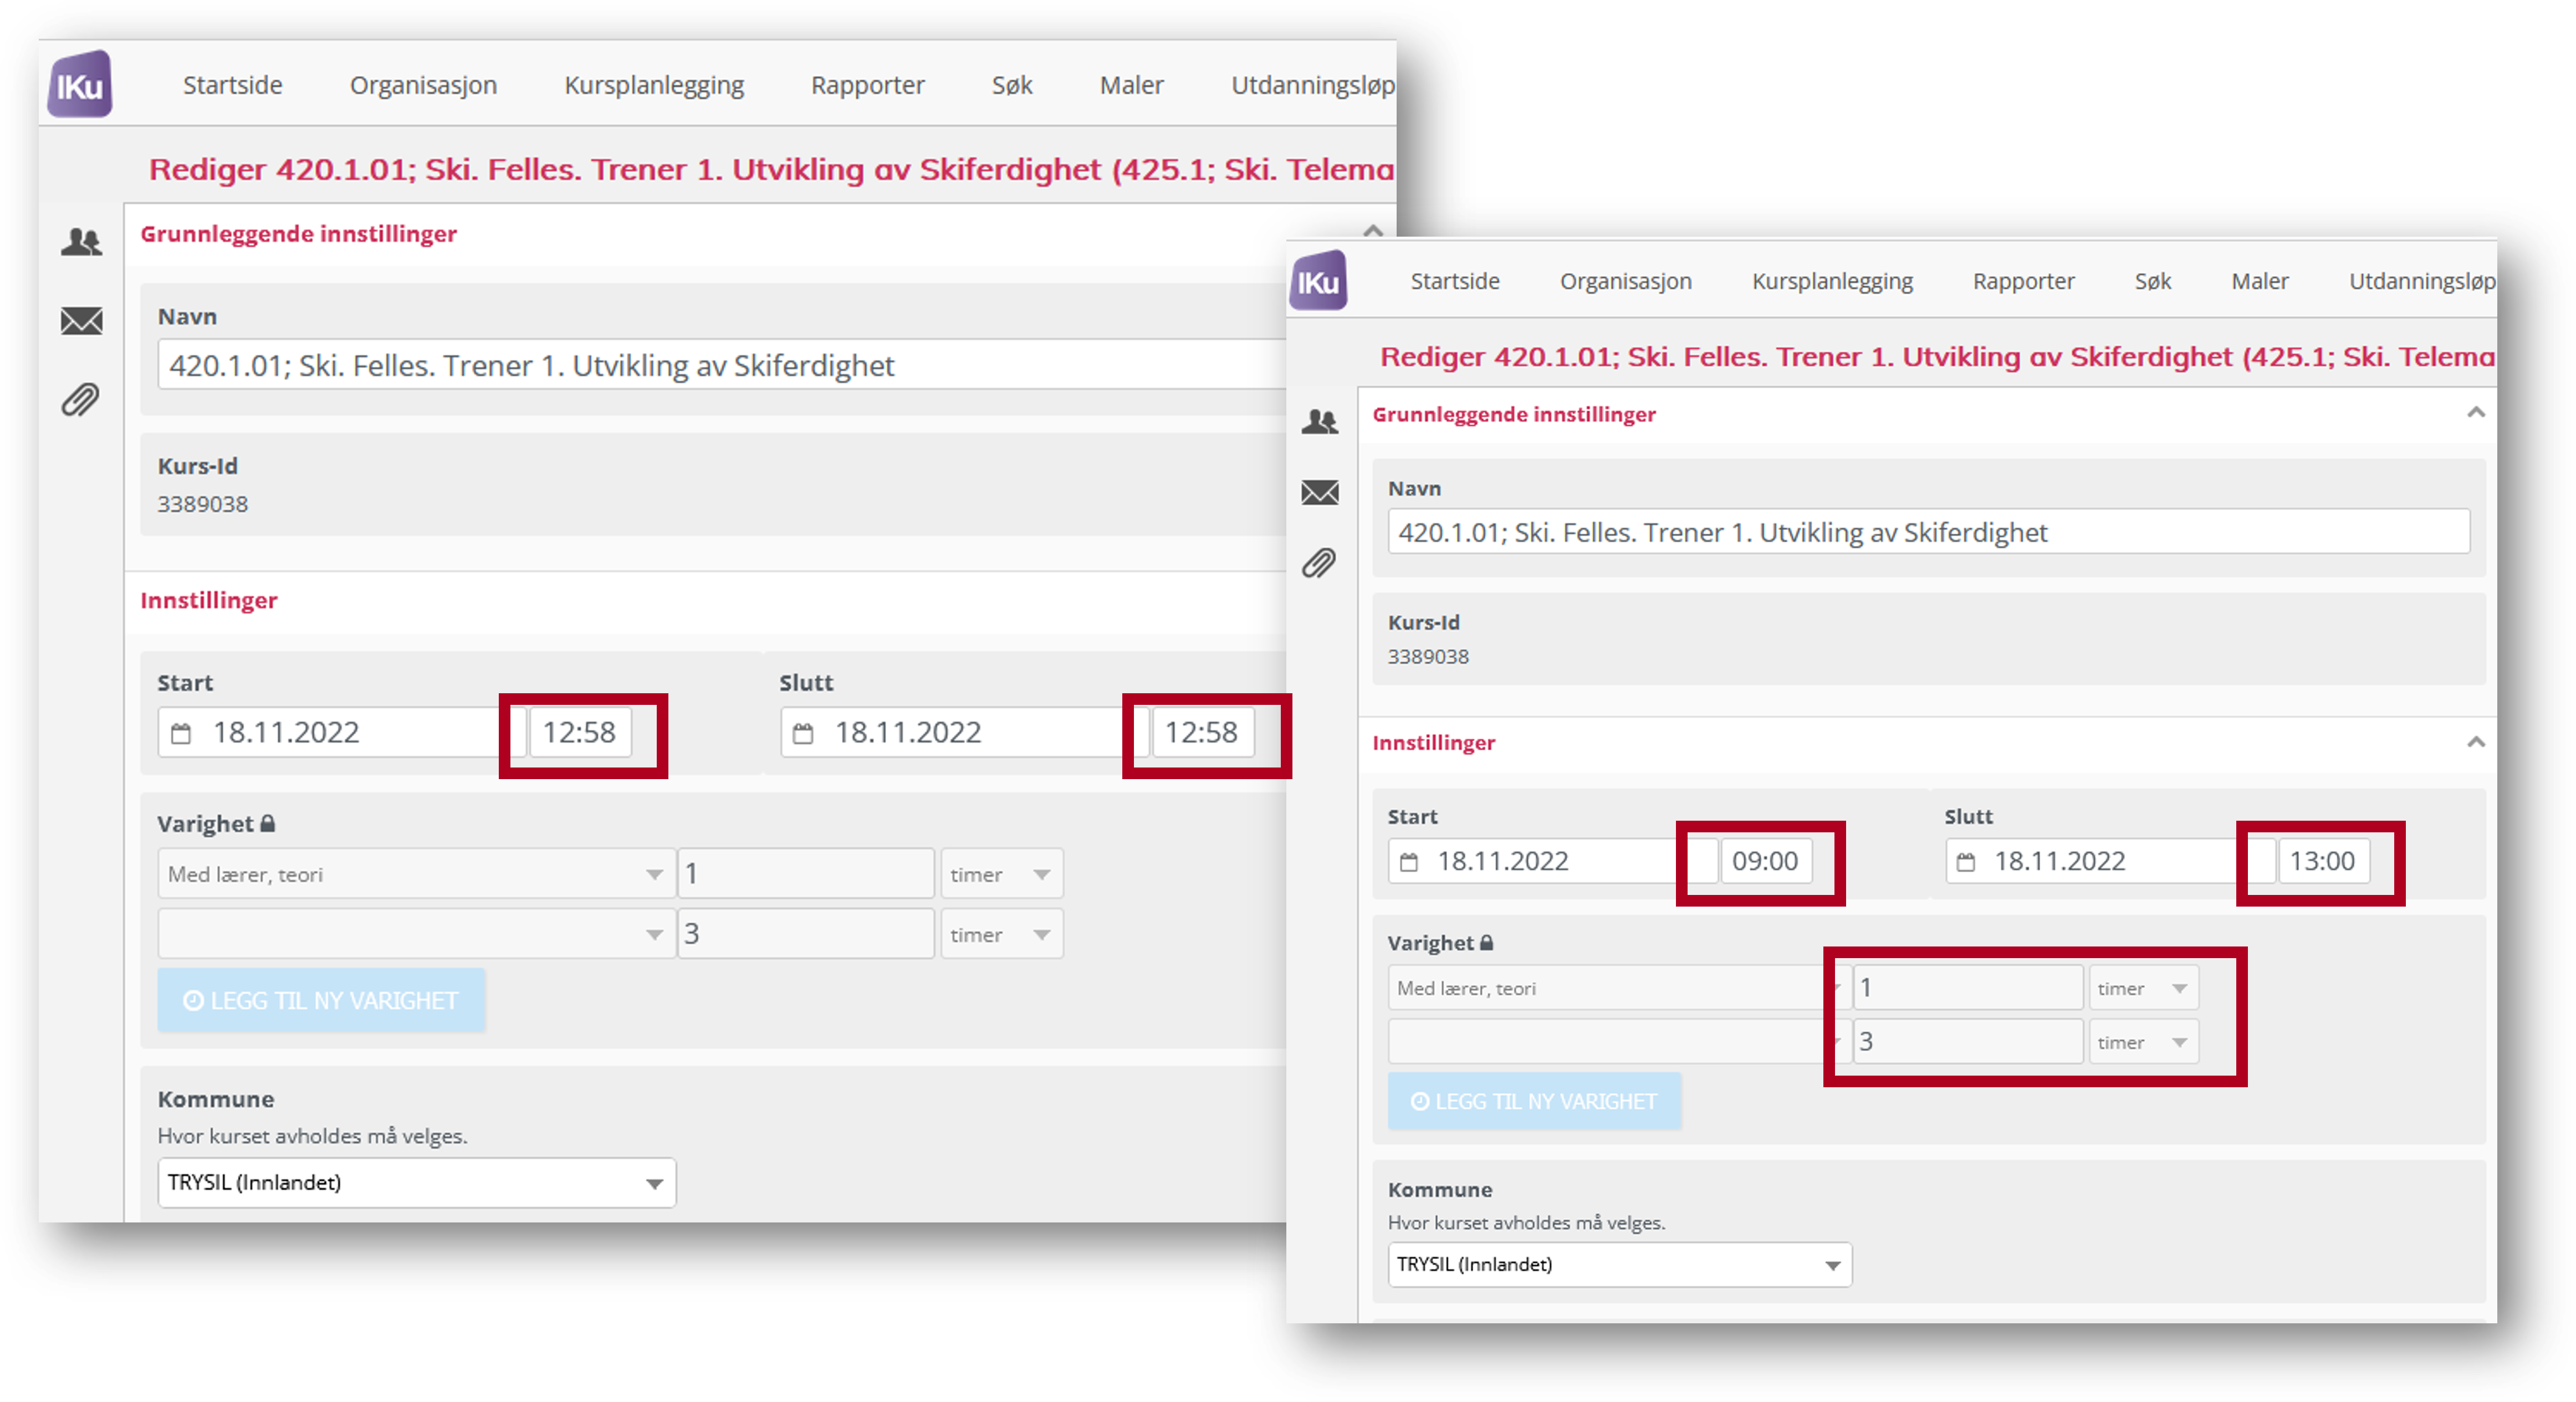The height and width of the screenshot is (1402, 2576).
Task: Click the IKu logo in the front window
Action: pos(1318,281)
